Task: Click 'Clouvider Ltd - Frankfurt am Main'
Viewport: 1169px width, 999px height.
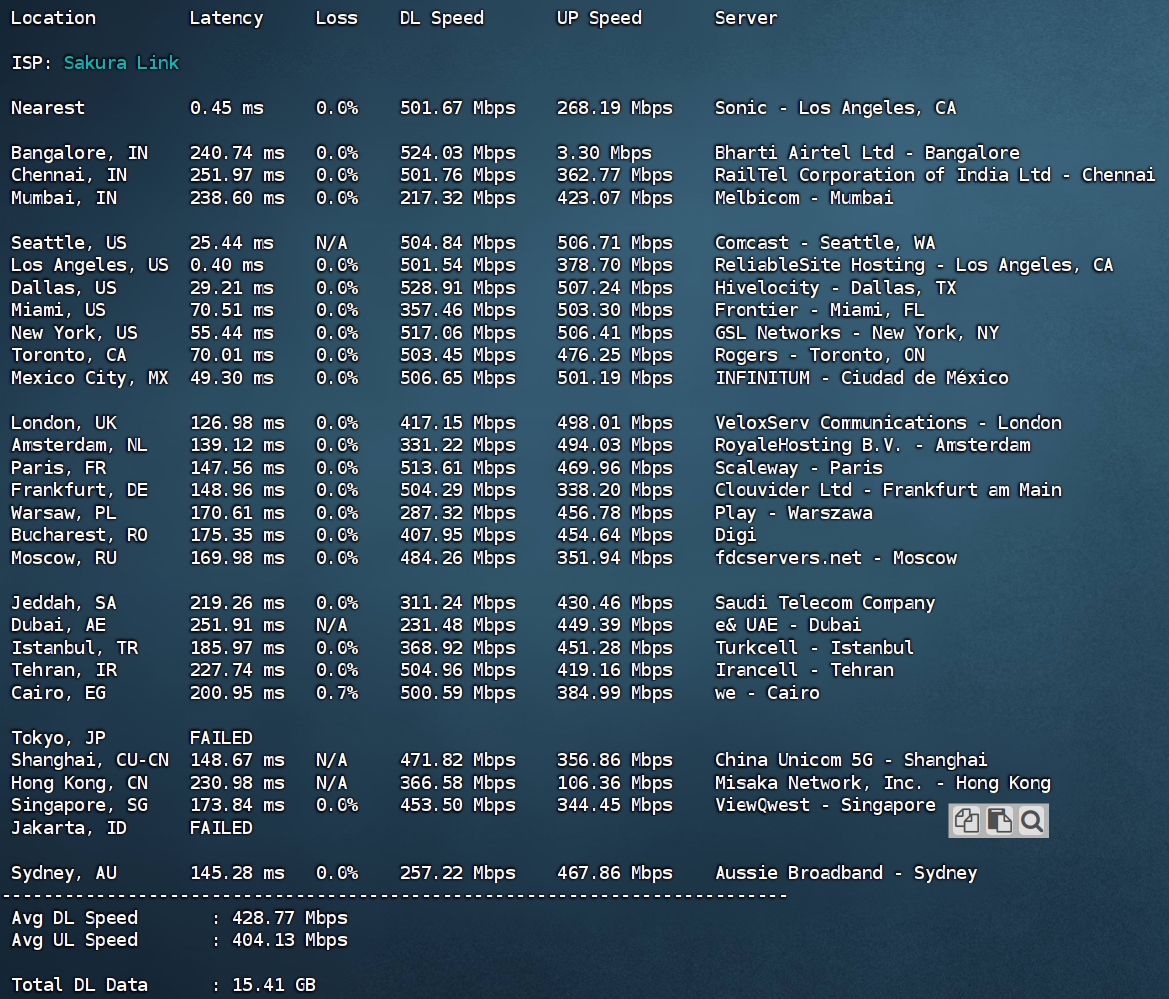Action: click(888, 490)
